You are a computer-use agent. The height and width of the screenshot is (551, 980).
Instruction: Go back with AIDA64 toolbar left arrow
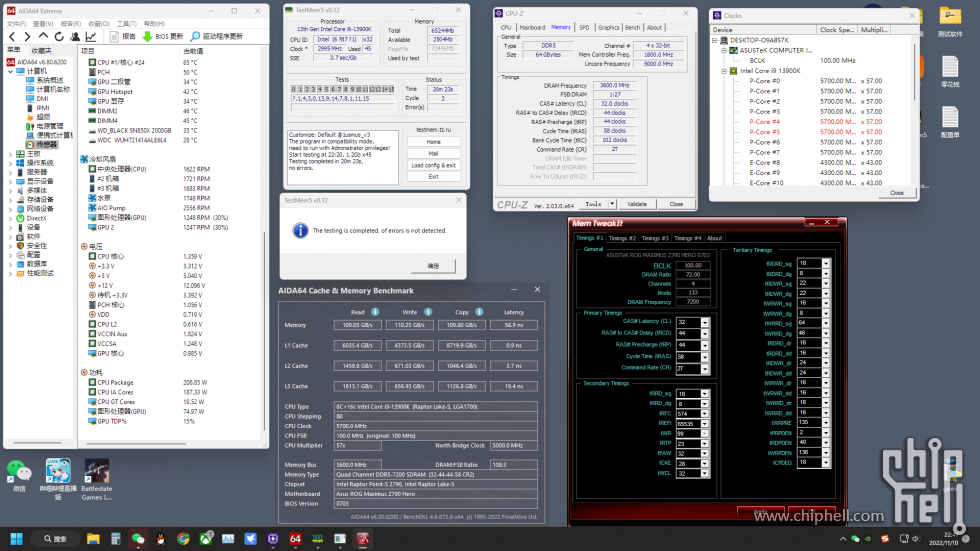tap(12, 37)
